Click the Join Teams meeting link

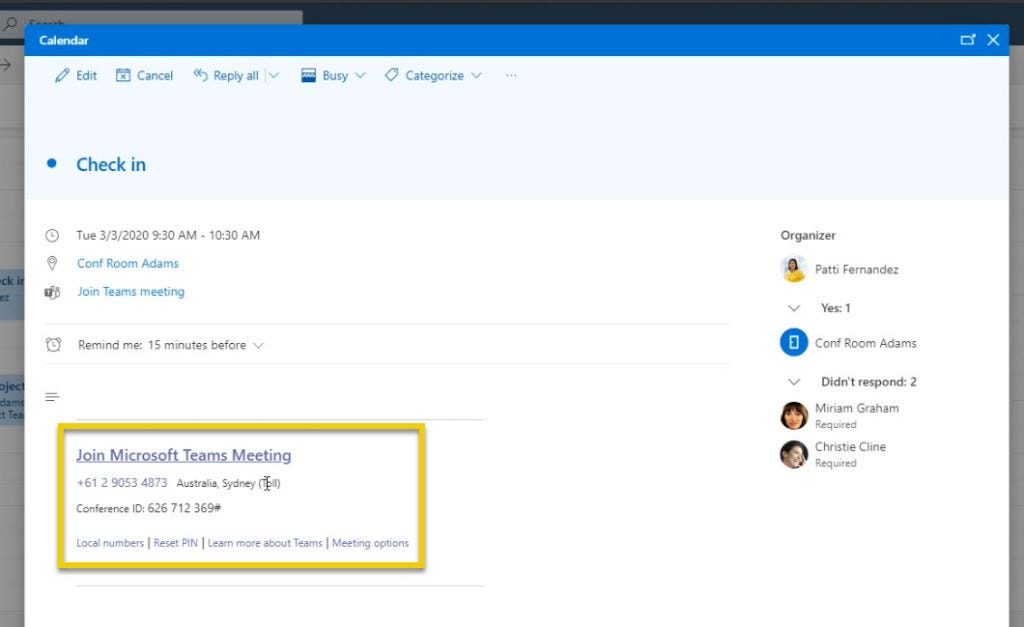[131, 292]
